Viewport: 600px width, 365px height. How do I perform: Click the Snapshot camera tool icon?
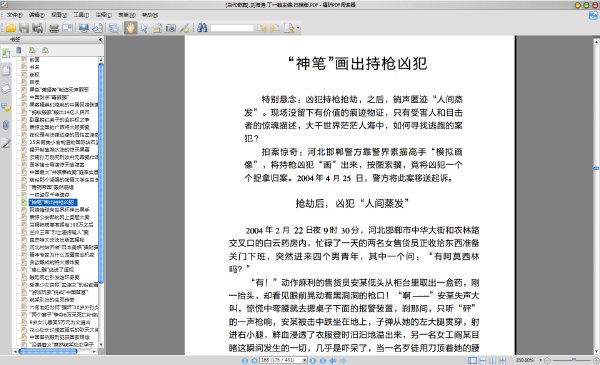pyautogui.click(x=171, y=28)
